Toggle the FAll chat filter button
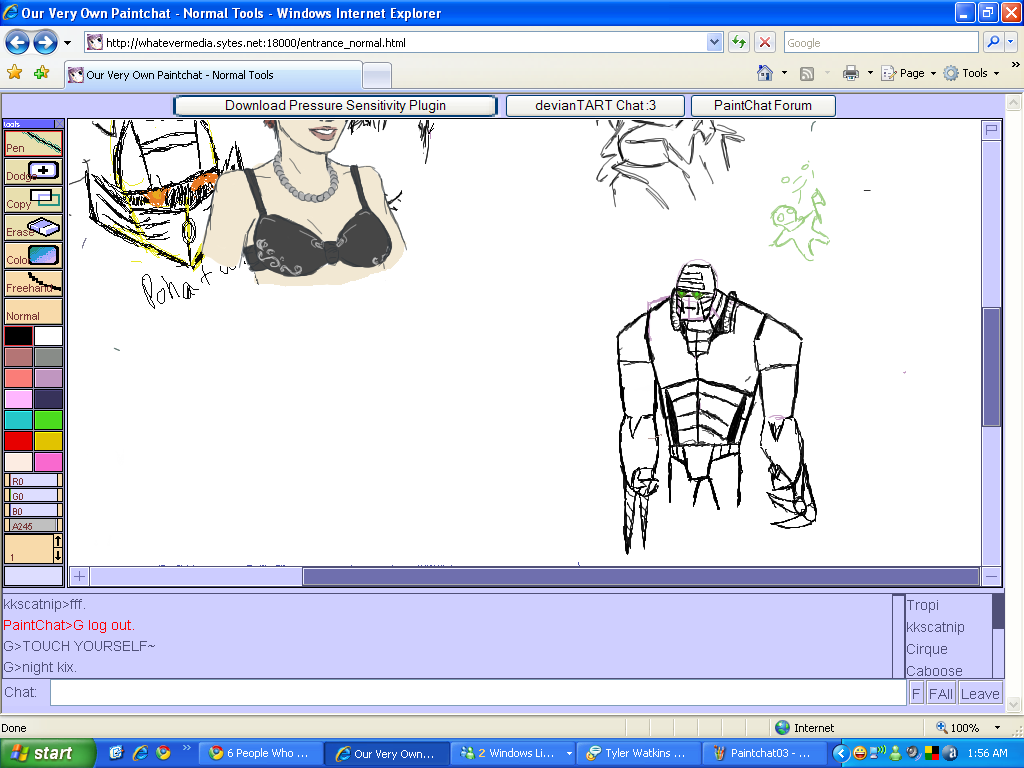1024x768 pixels. [x=940, y=692]
